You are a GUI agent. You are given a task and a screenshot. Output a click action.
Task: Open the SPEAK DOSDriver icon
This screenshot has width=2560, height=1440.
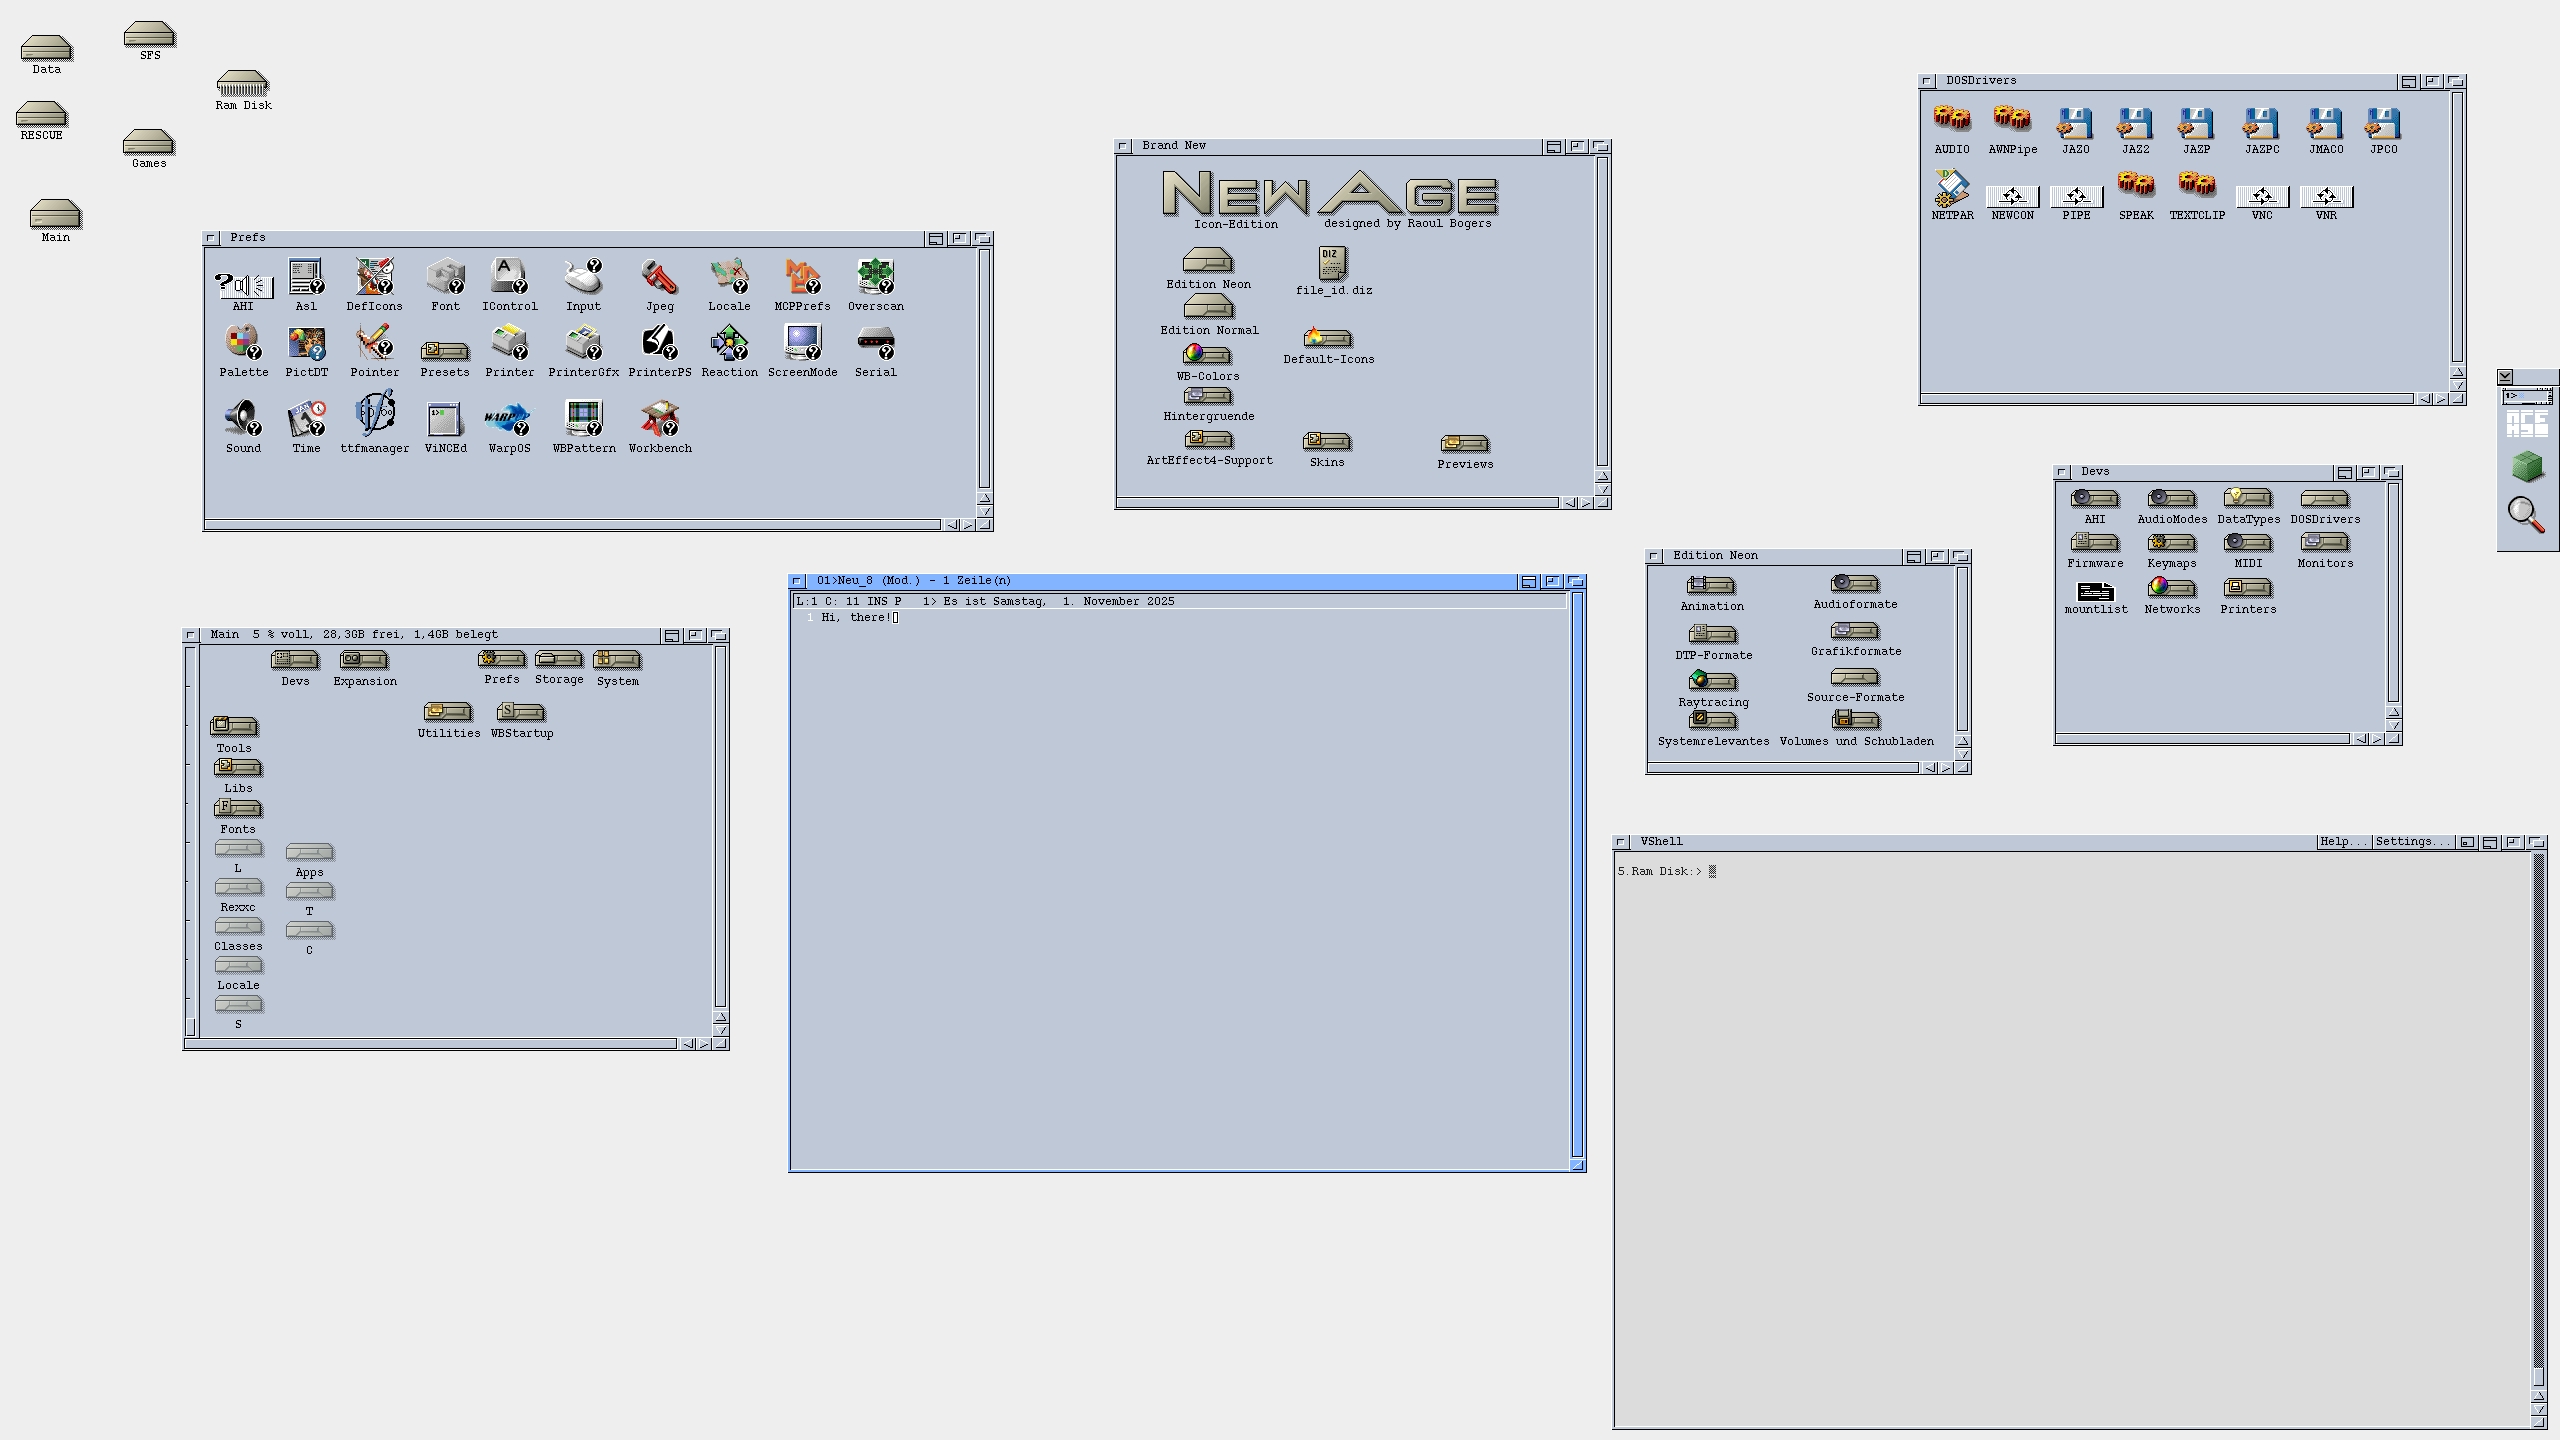pos(2135,186)
